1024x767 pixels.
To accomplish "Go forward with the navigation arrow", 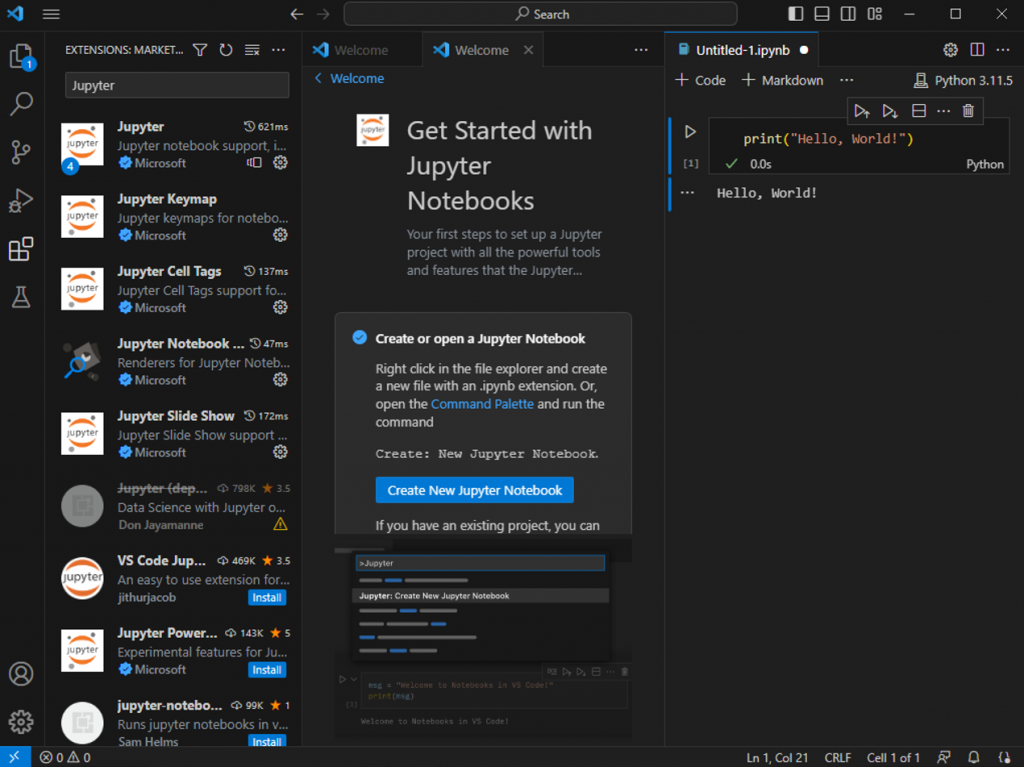I will [x=323, y=14].
